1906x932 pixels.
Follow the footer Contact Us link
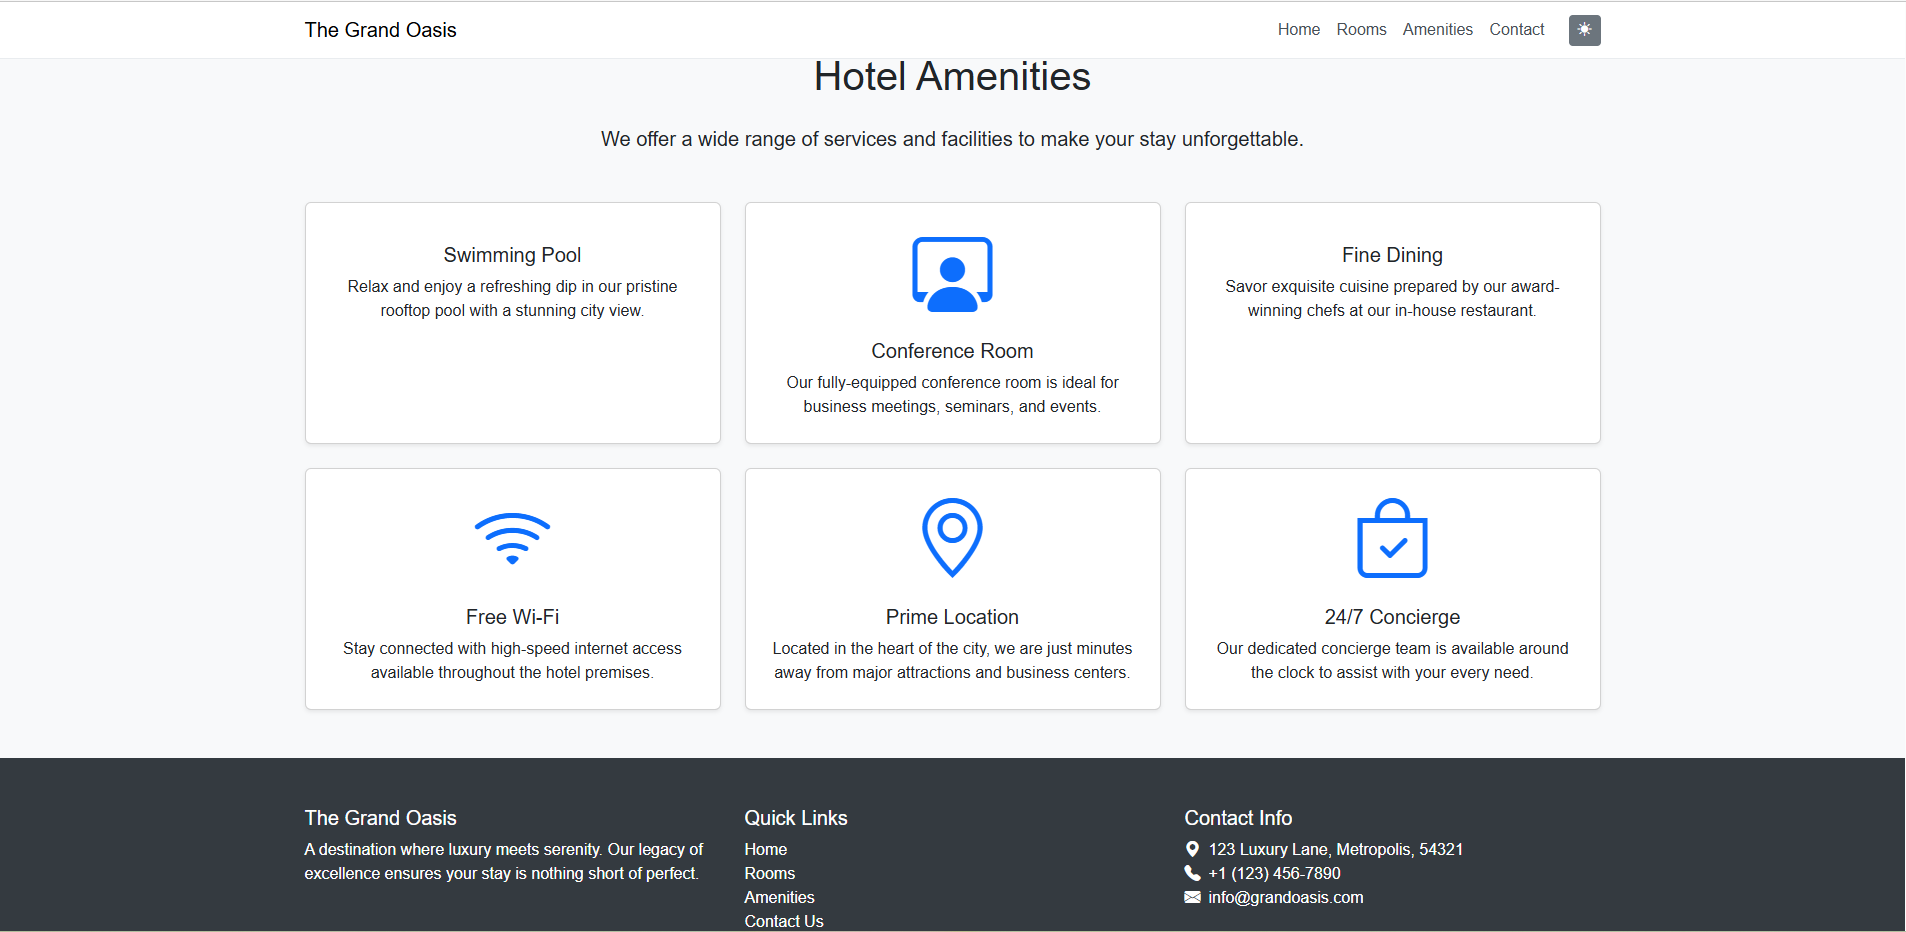[783, 921]
